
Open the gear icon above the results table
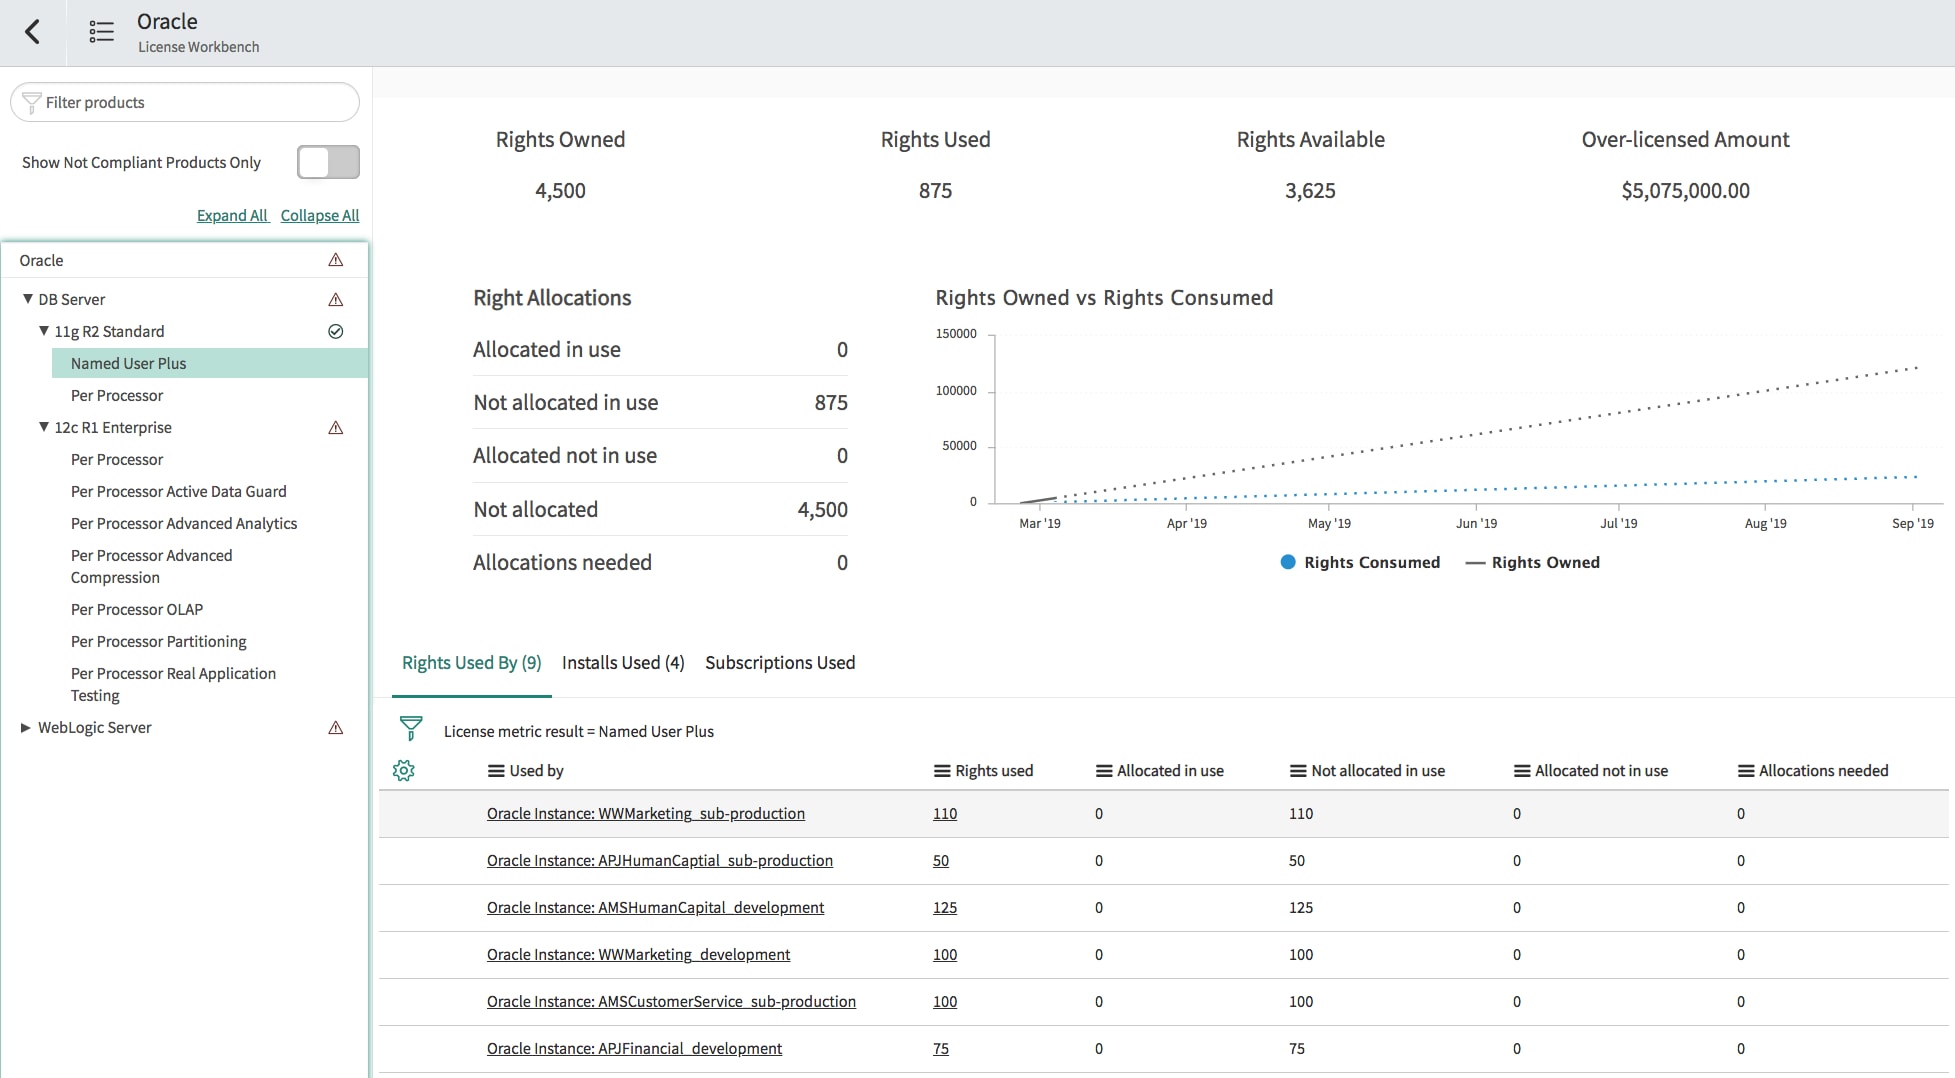404,770
